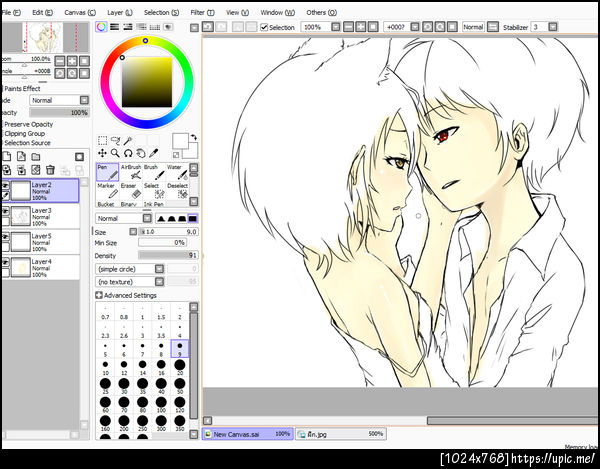Pick the magic wand tool
The height and width of the screenshot is (469, 600).
click(x=128, y=140)
